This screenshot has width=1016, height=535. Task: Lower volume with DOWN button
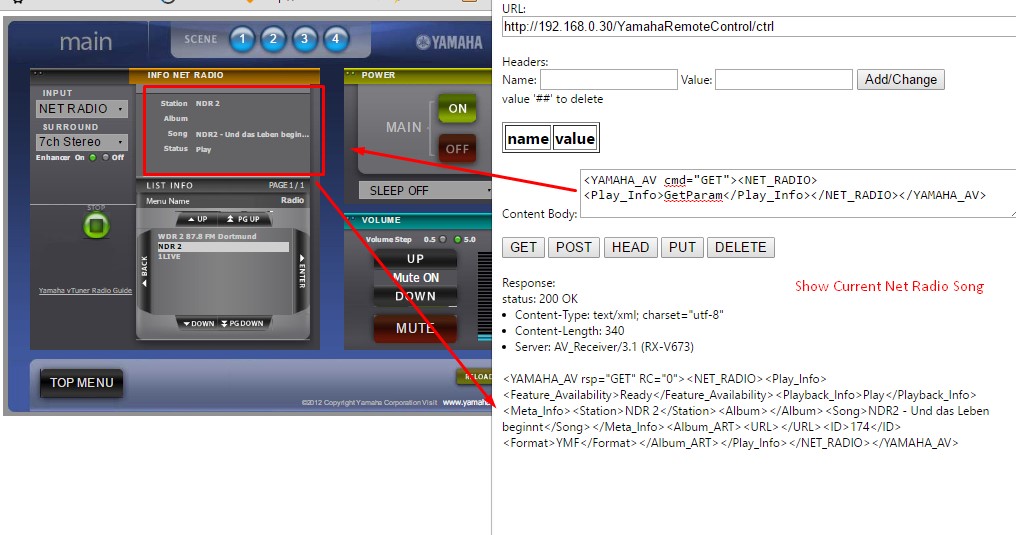[415, 296]
